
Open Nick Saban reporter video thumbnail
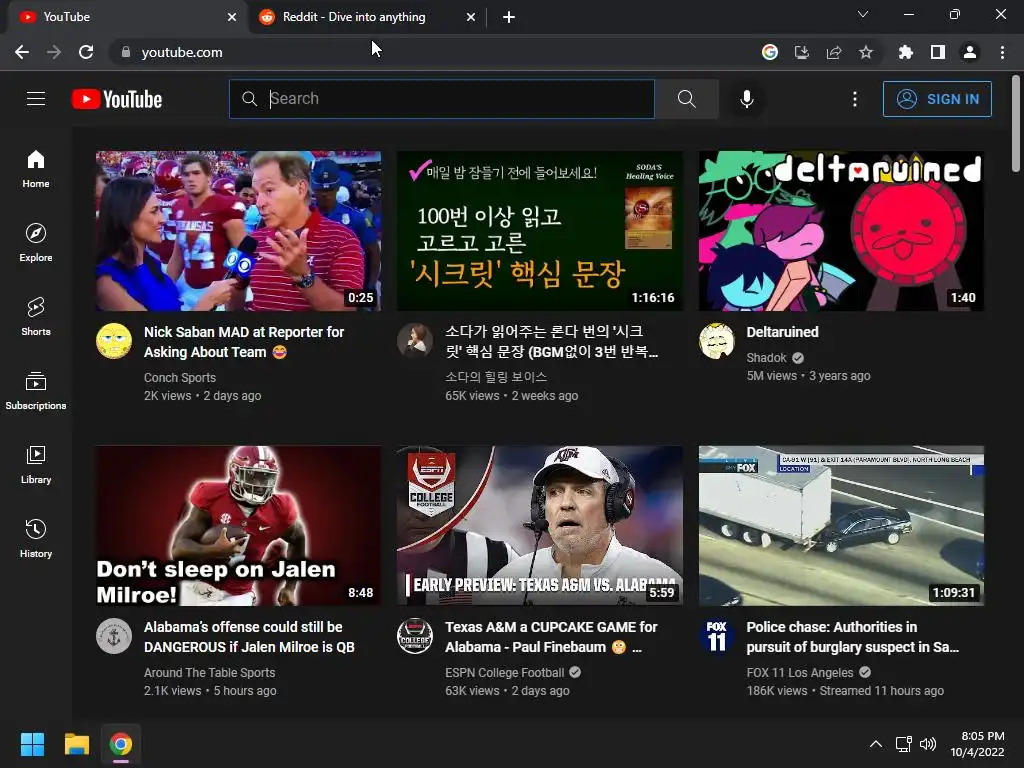[x=238, y=231]
